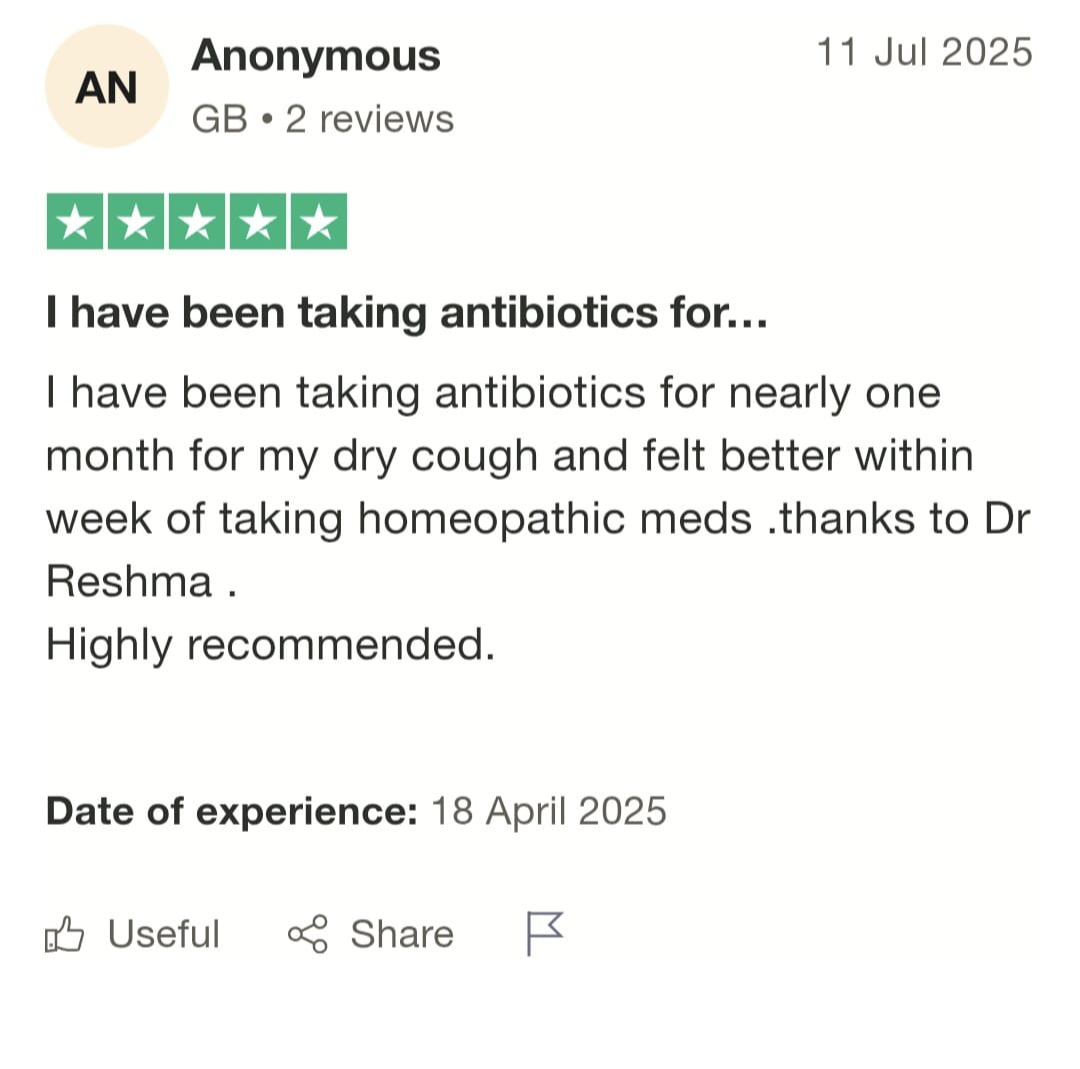Flag this review with the flag icon

pos(544,933)
